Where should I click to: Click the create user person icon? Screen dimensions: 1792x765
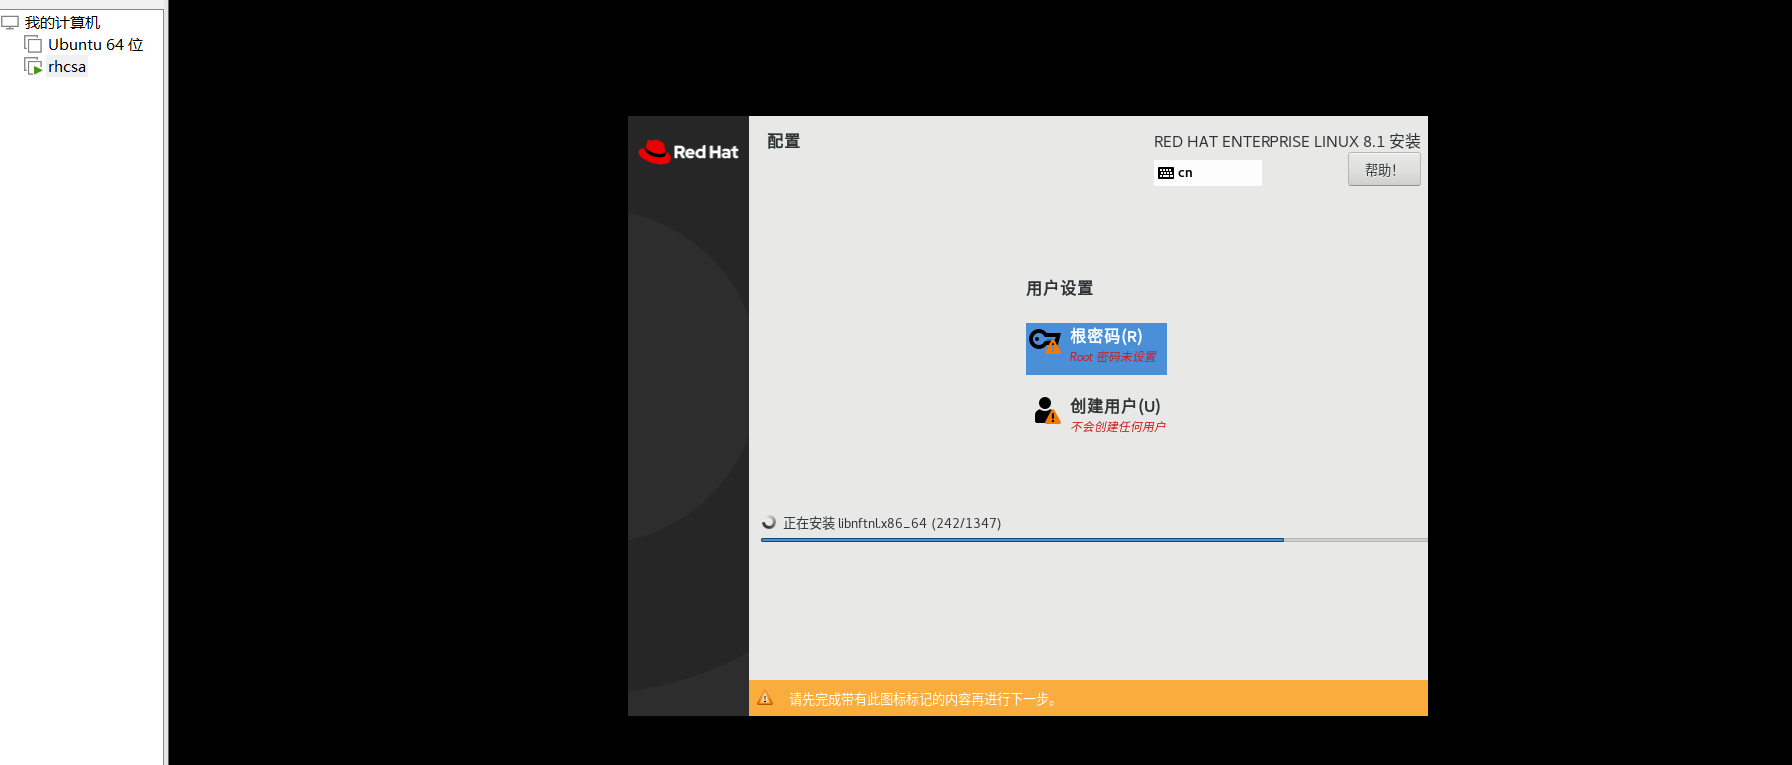[x=1046, y=410]
